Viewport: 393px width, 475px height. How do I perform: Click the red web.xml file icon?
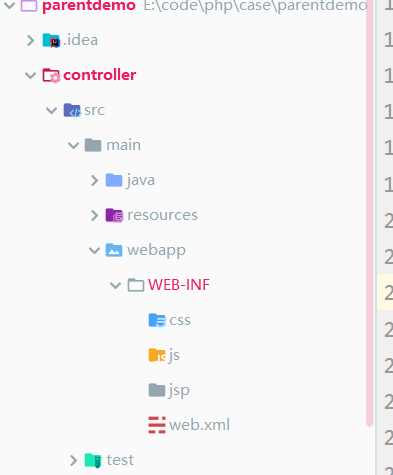coord(157,425)
